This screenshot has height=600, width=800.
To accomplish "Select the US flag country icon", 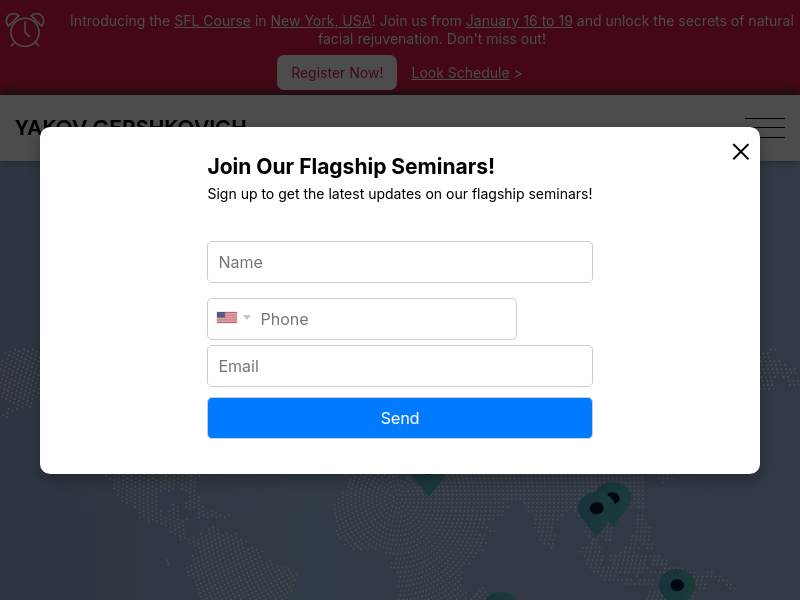I will pyautogui.click(x=227, y=317).
